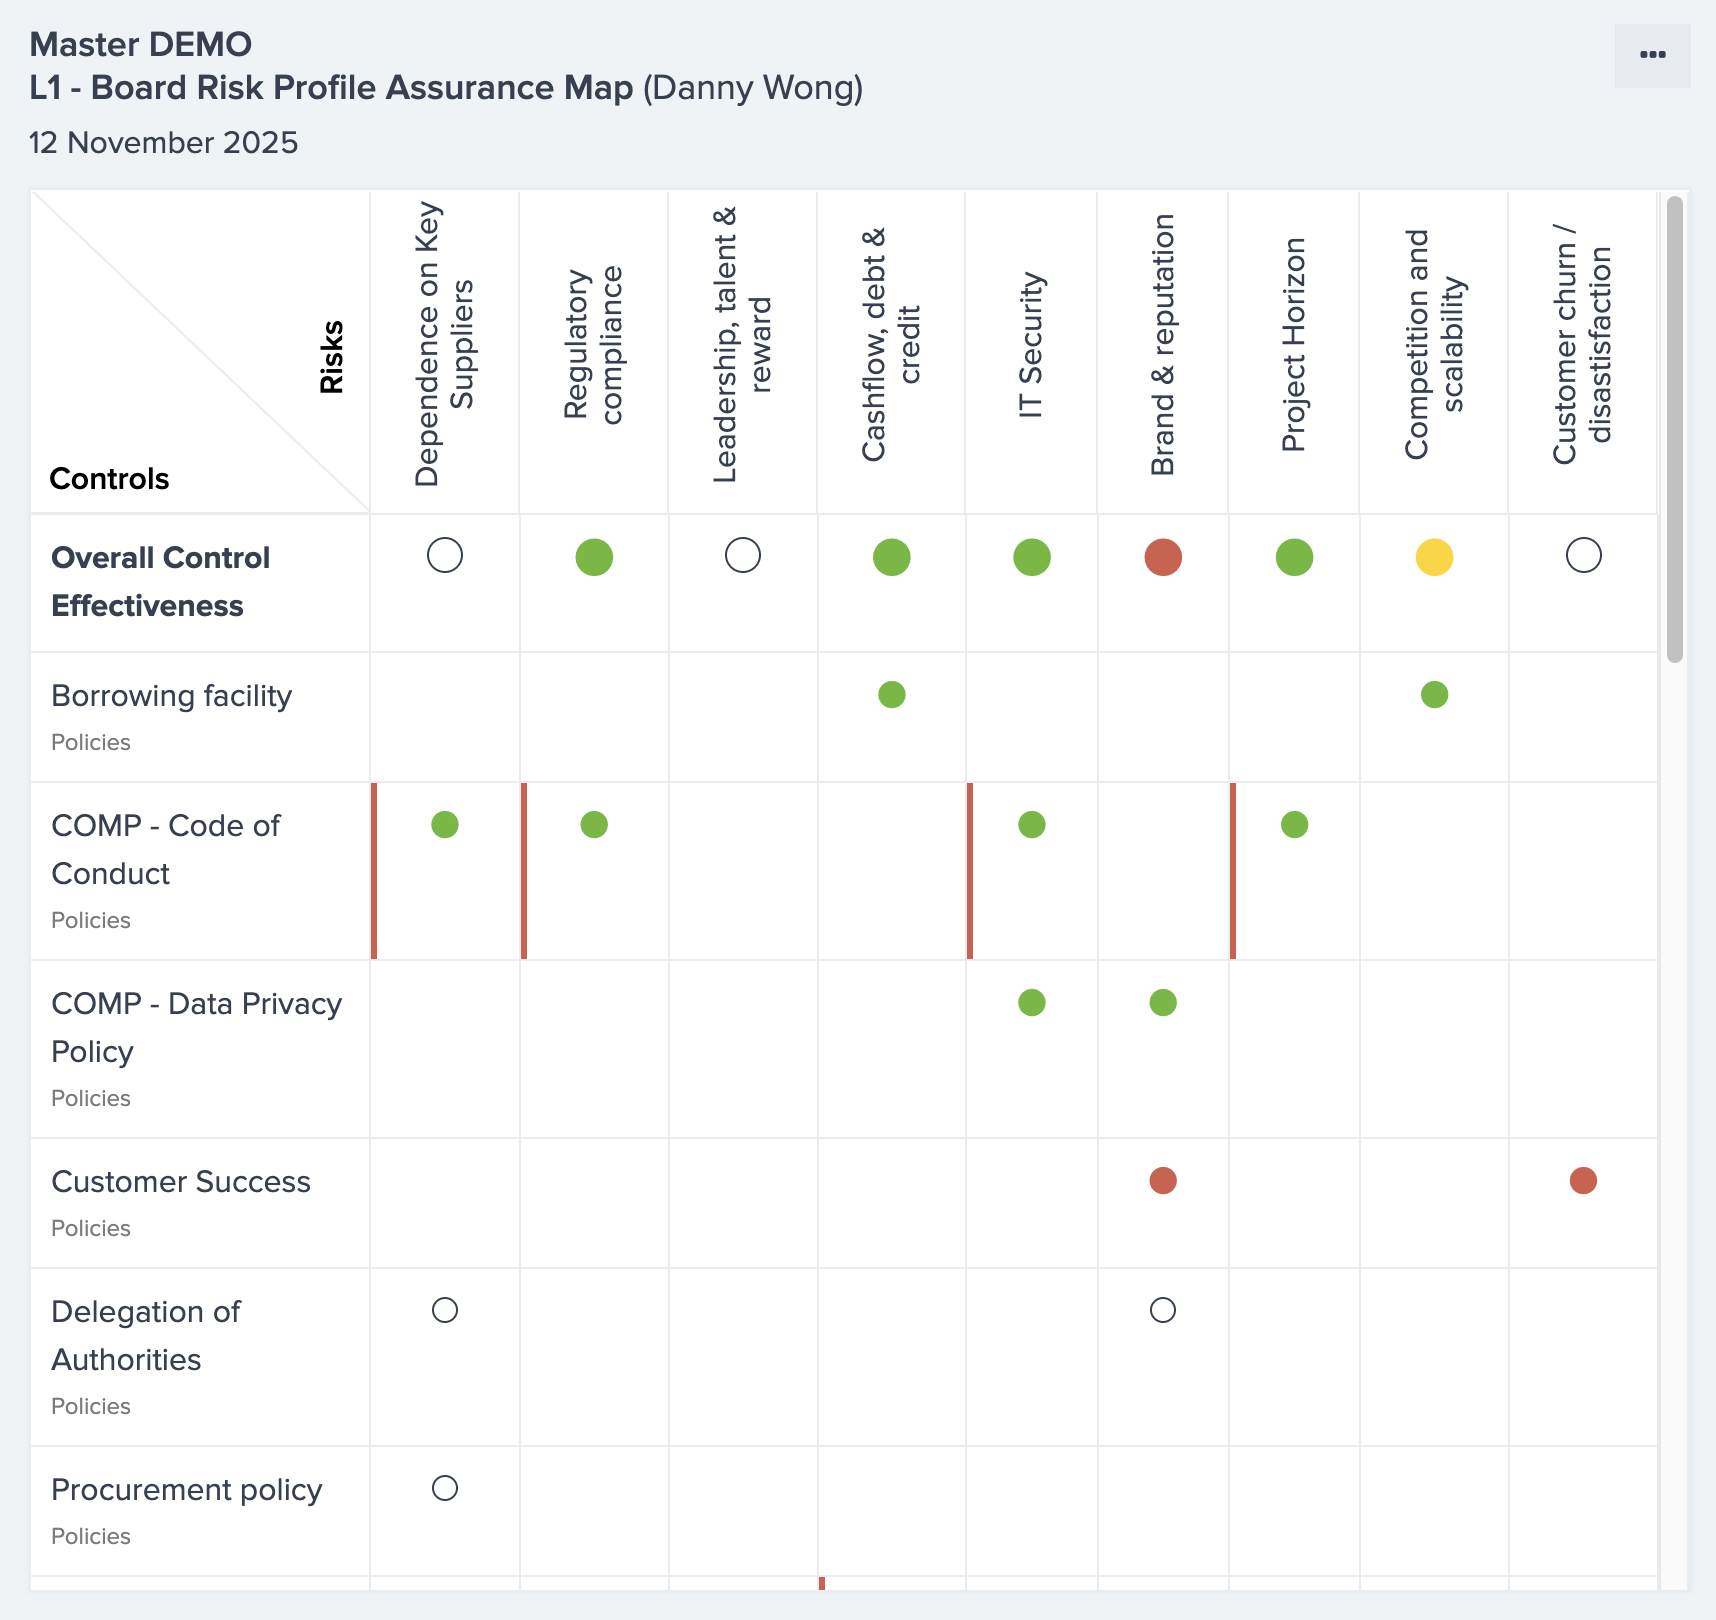The width and height of the screenshot is (1716, 1620).
Task: Click green overall indicator for Regulatory compliance
Action: point(594,557)
